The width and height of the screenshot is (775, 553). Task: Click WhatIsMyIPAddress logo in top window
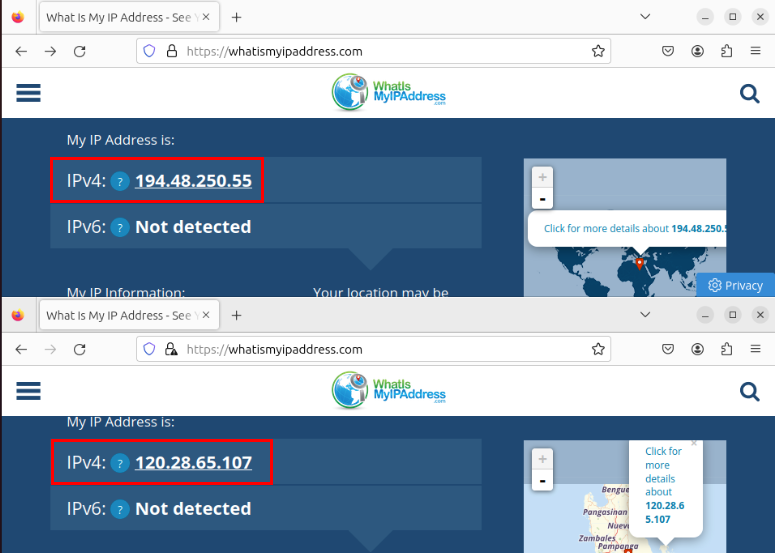388,92
